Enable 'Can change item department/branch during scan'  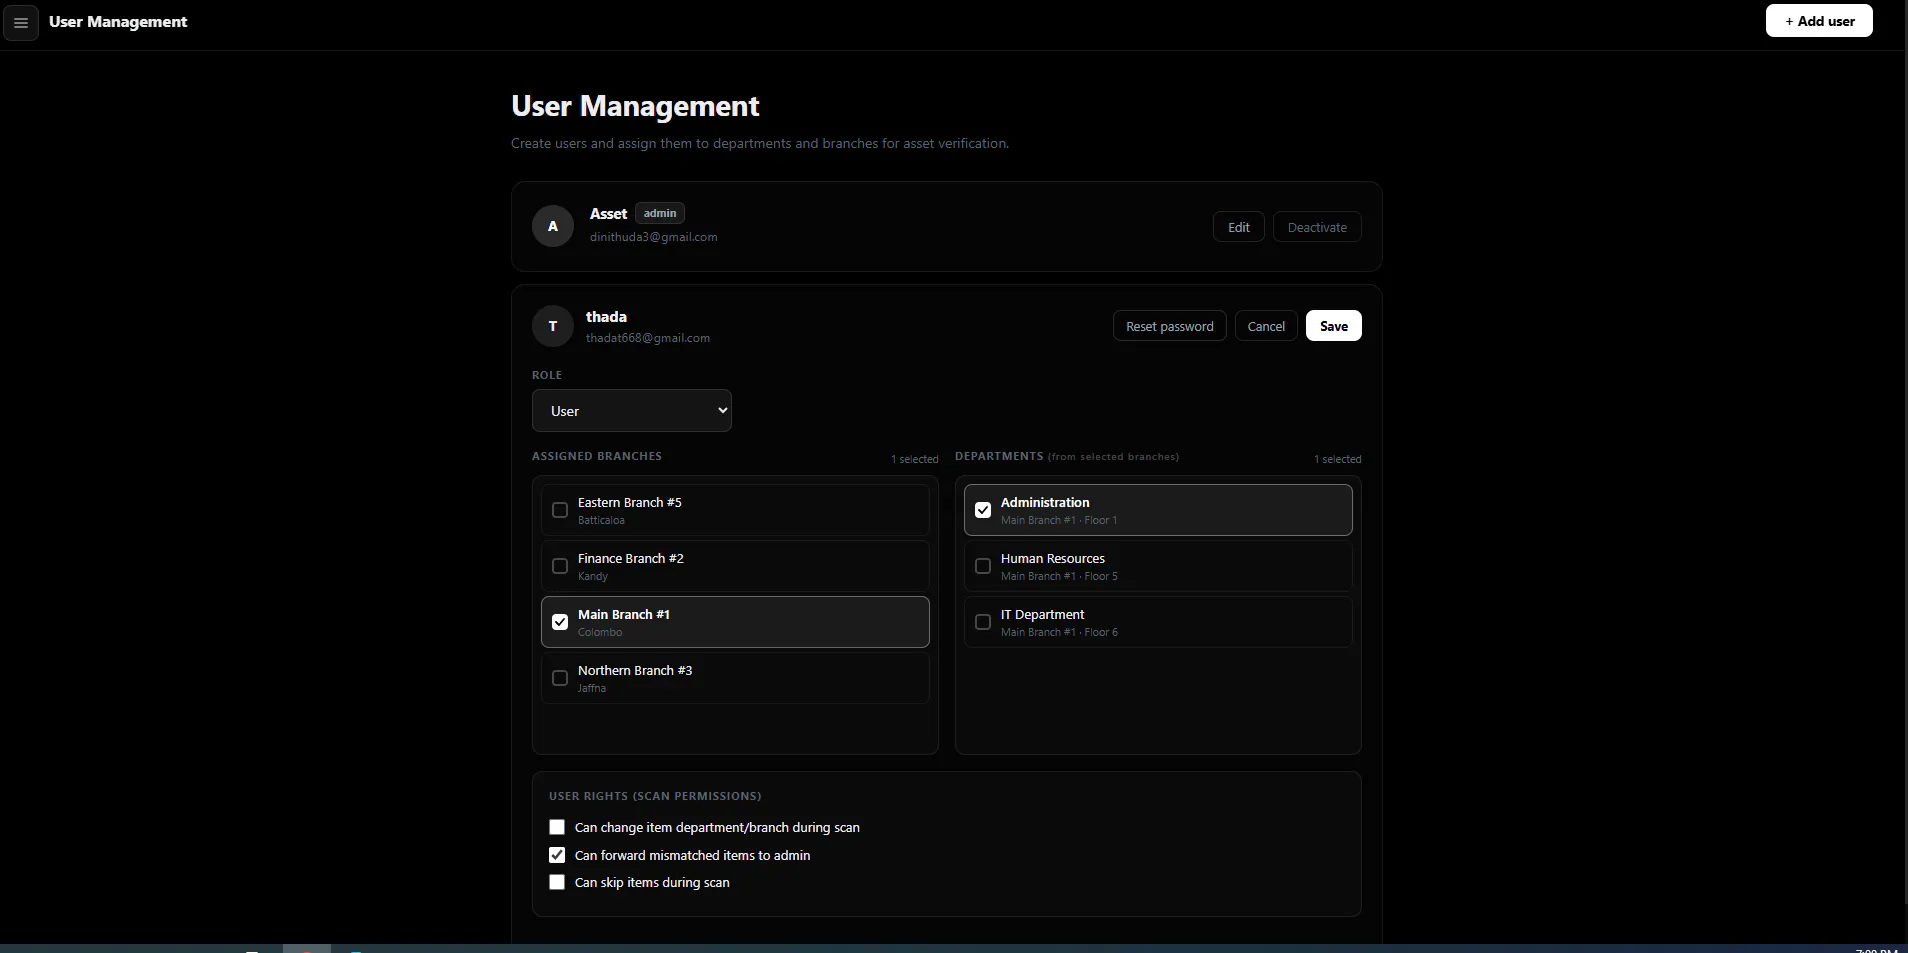point(557,827)
